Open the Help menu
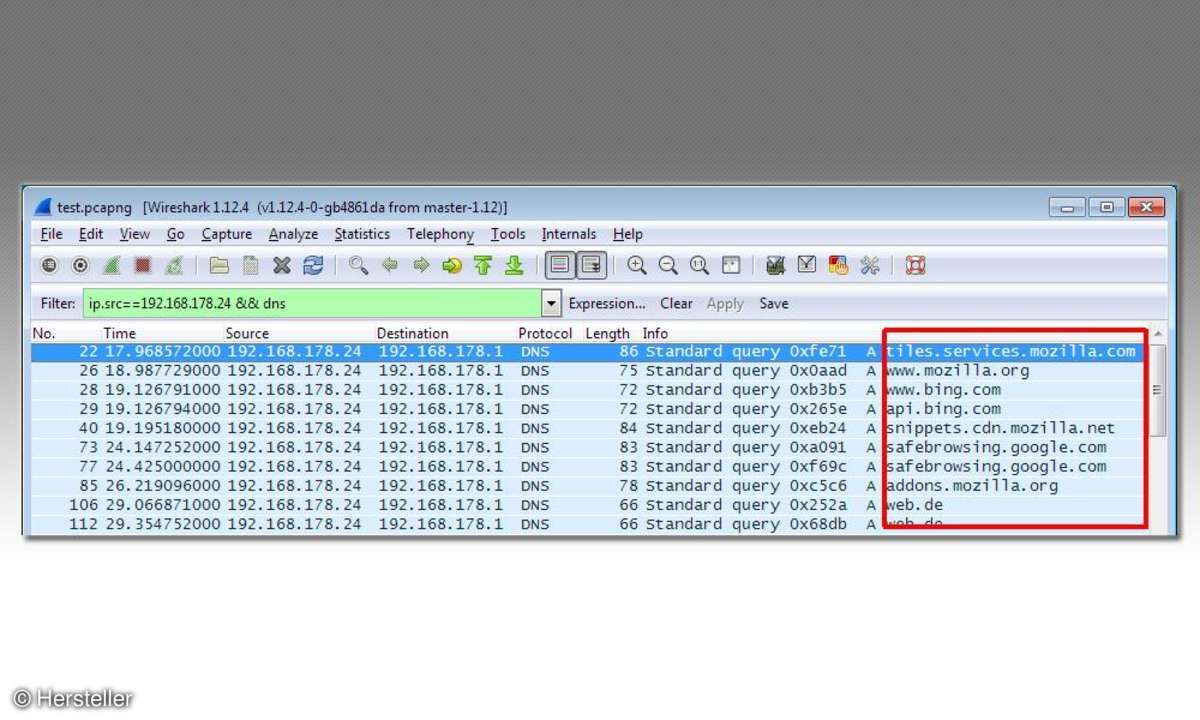Image resolution: width=1200 pixels, height=720 pixels. click(x=628, y=234)
